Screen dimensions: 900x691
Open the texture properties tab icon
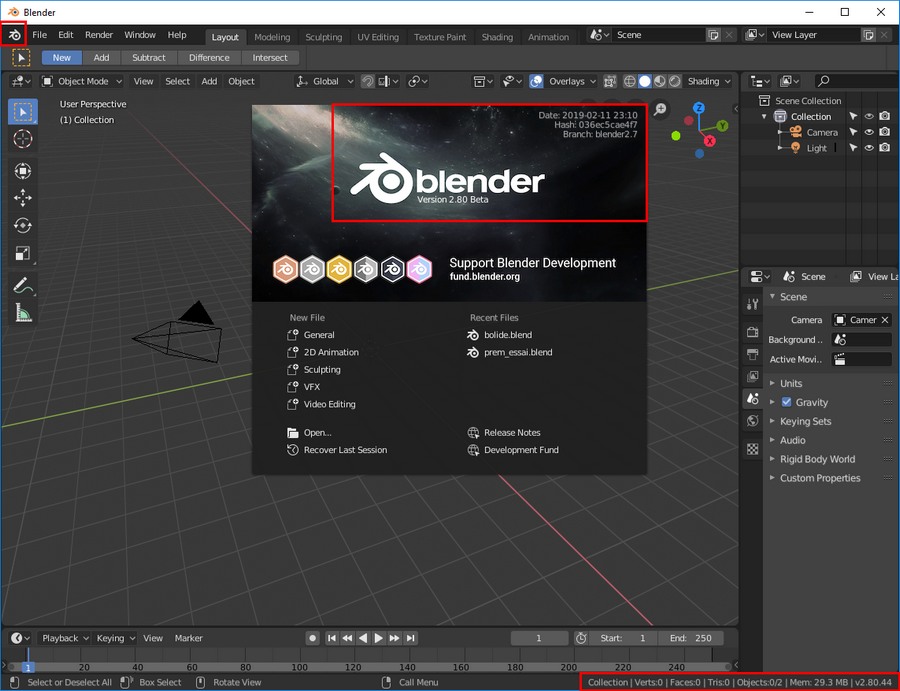(x=752, y=449)
